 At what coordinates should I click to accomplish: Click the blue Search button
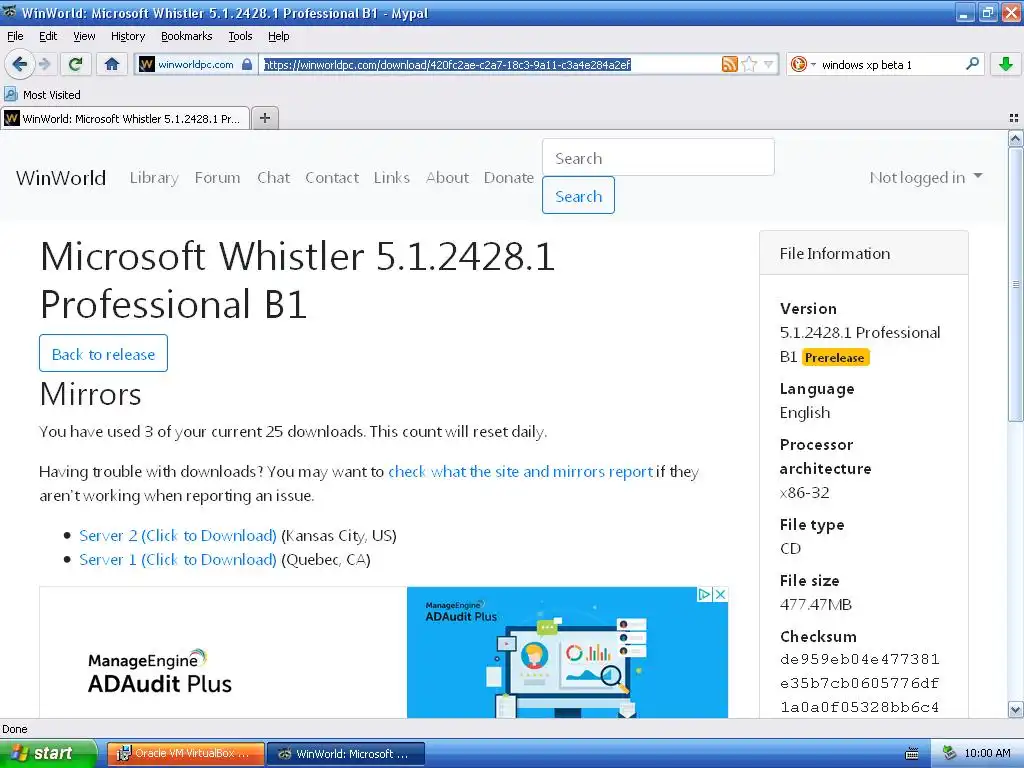pyautogui.click(x=578, y=195)
